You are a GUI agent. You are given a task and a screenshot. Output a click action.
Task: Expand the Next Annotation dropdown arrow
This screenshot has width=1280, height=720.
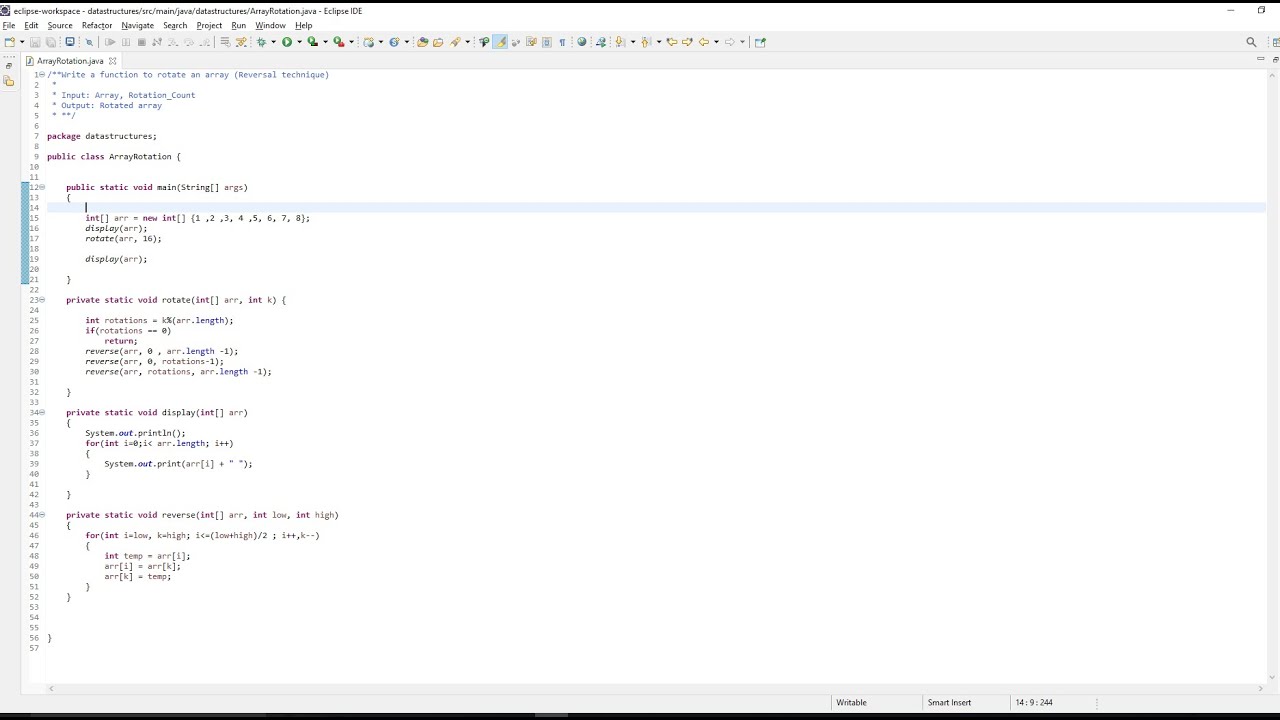click(x=633, y=42)
